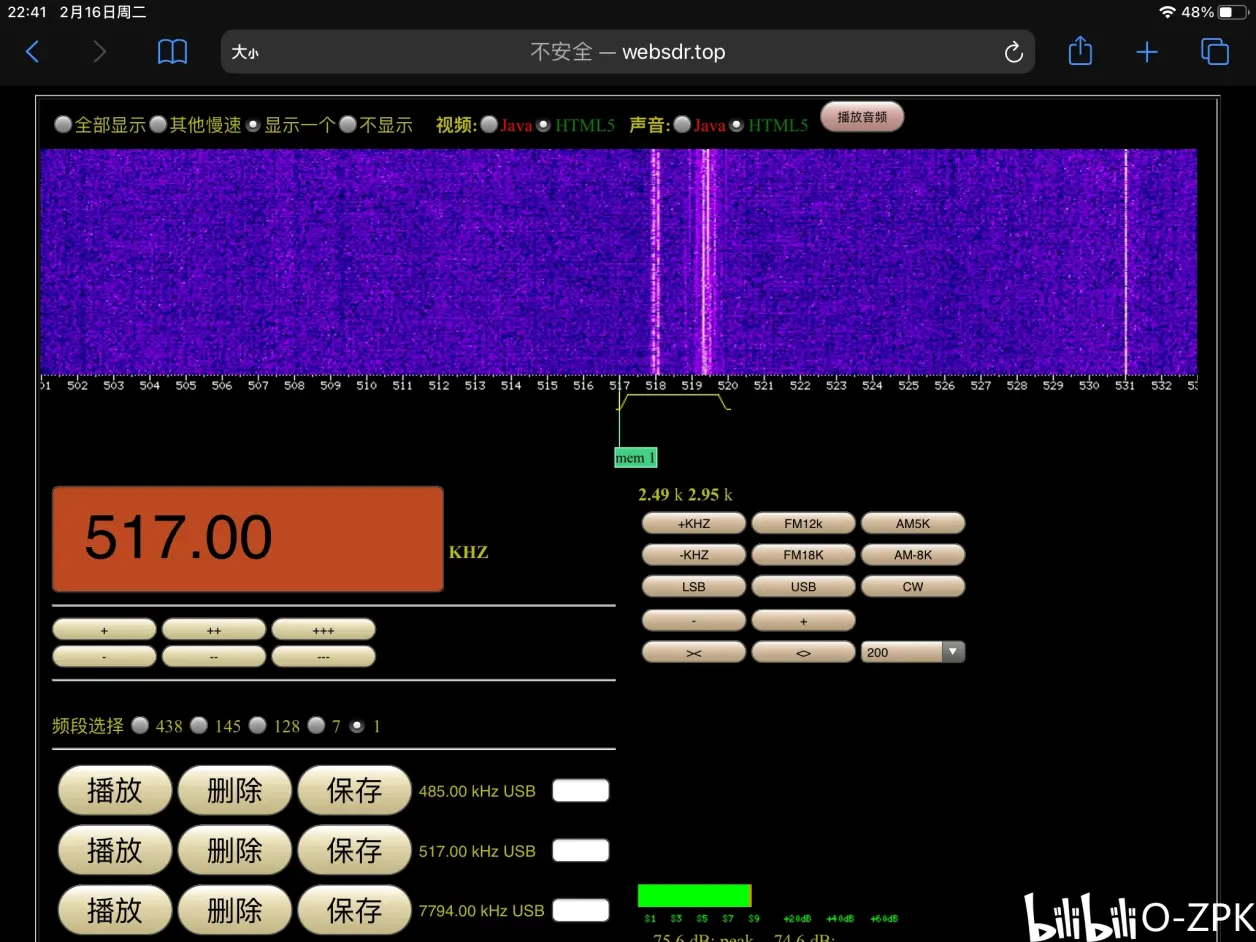Image resolution: width=1256 pixels, height=942 pixels.
Task: Click the ++ tuning step button
Action: (214, 630)
